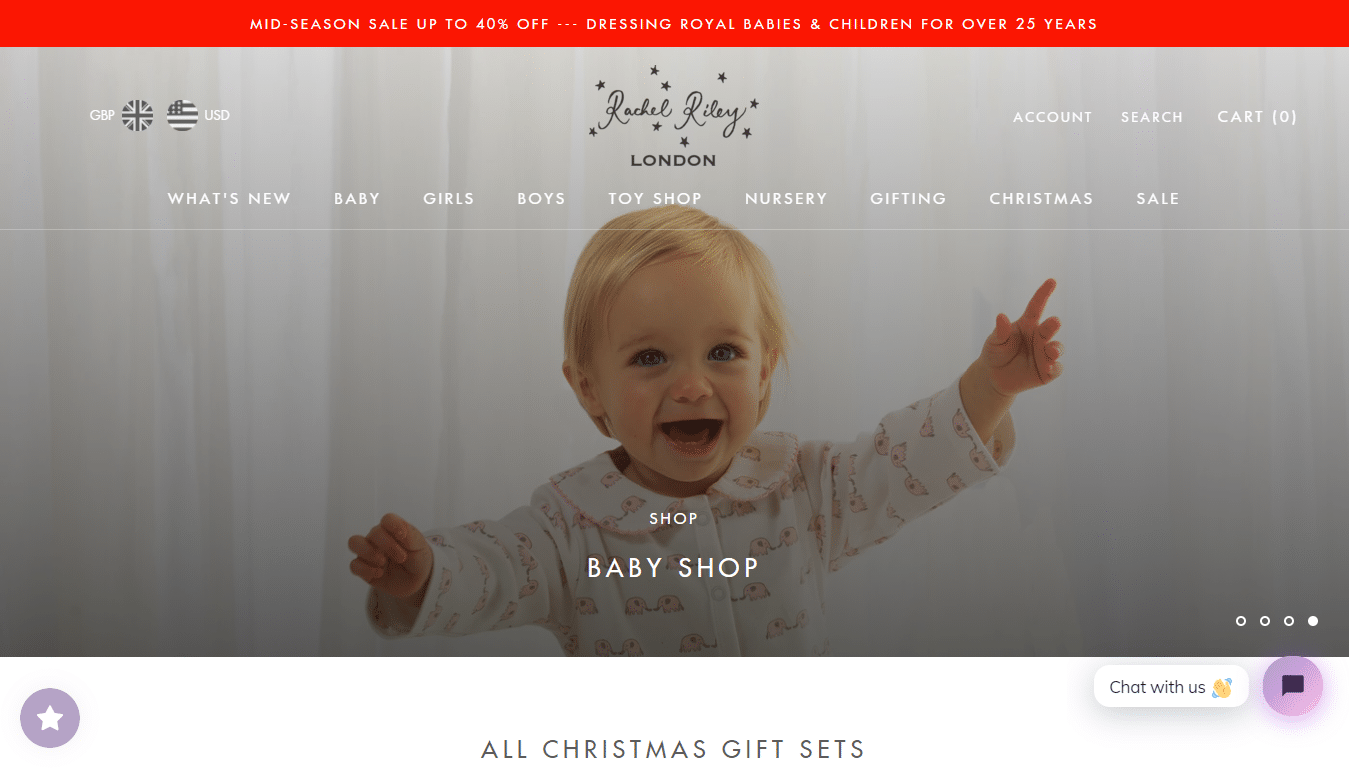Expand the Baby navigation menu
The width and height of the screenshot is (1349, 768).
tap(357, 199)
